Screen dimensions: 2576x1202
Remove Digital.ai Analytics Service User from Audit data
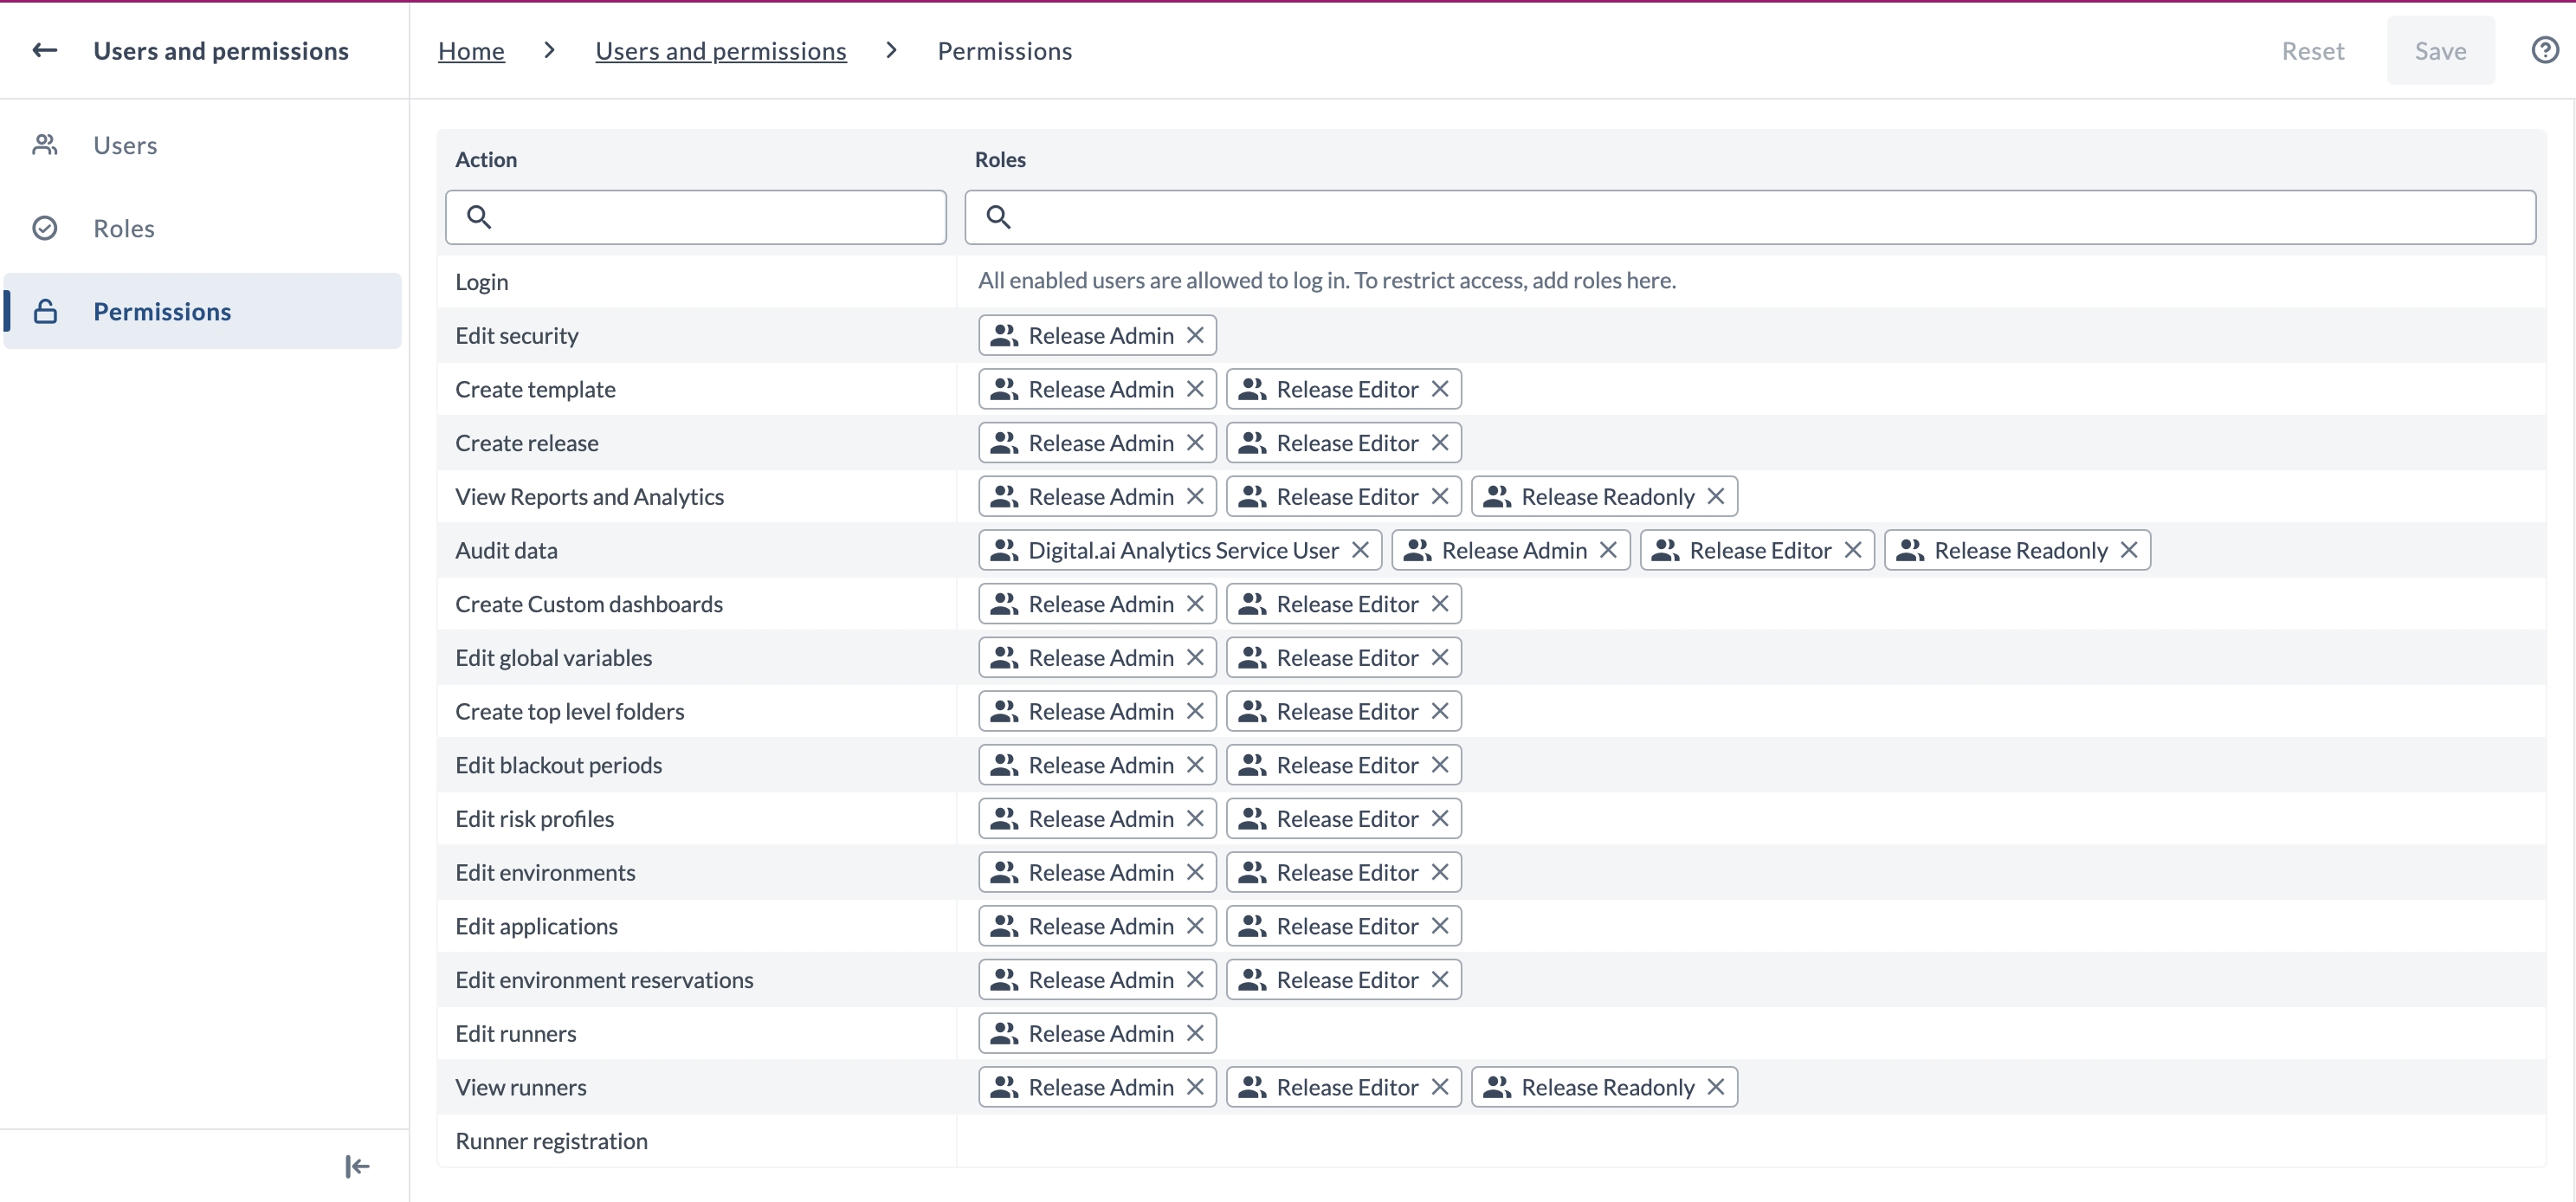(x=1361, y=550)
